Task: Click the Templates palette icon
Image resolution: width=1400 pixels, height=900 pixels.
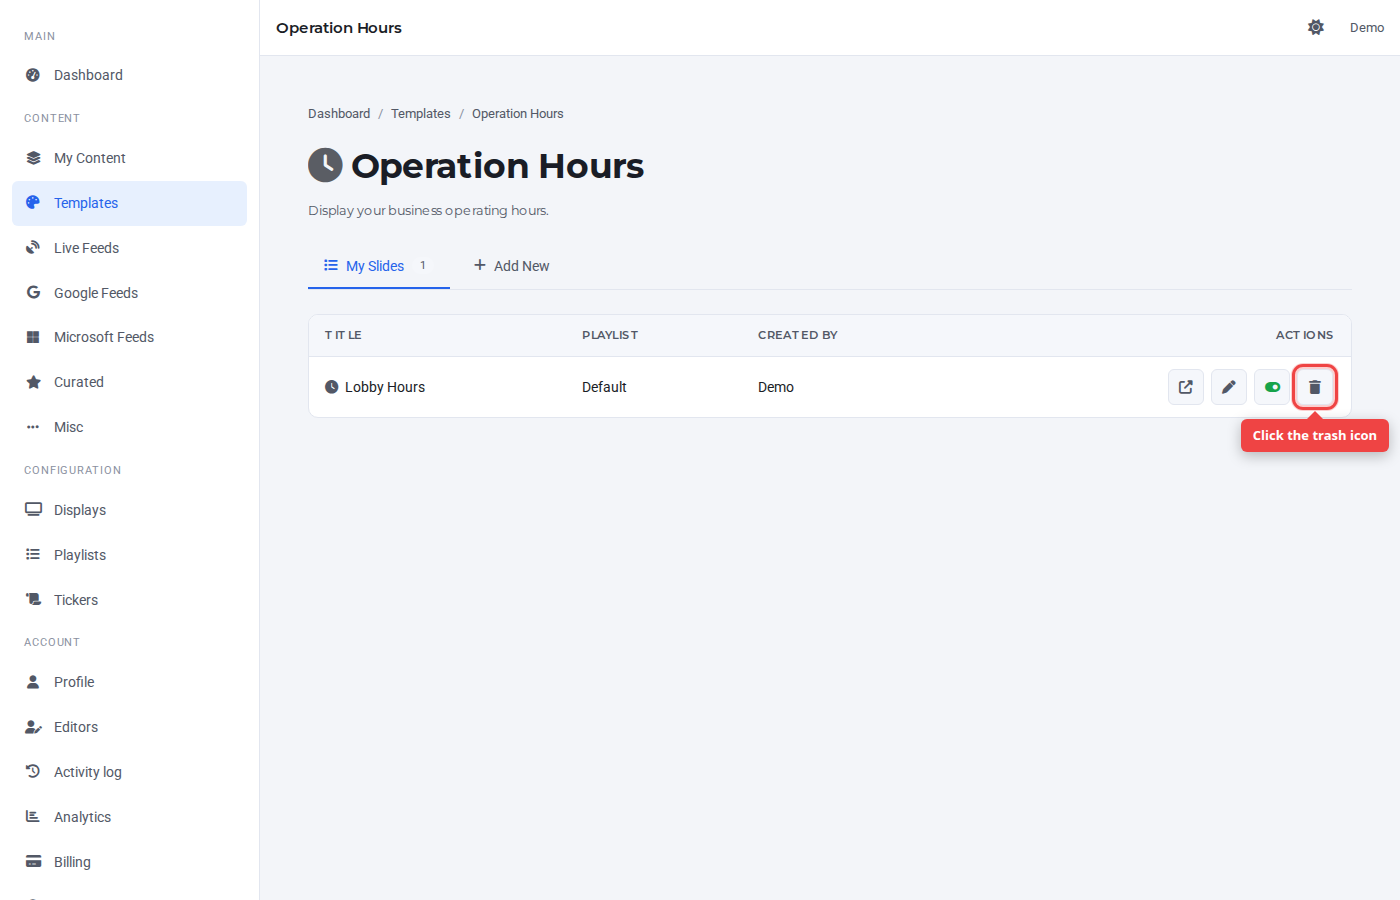Action: pyautogui.click(x=33, y=203)
